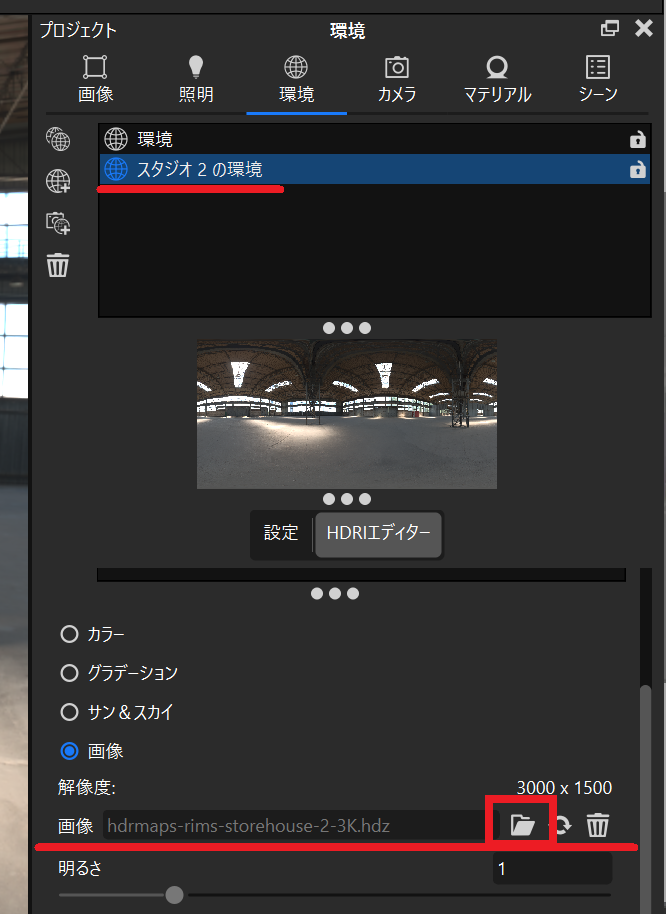Click the three-dot divider below environment list
The width and height of the screenshot is (666, 914).
(x=347, y=328)
